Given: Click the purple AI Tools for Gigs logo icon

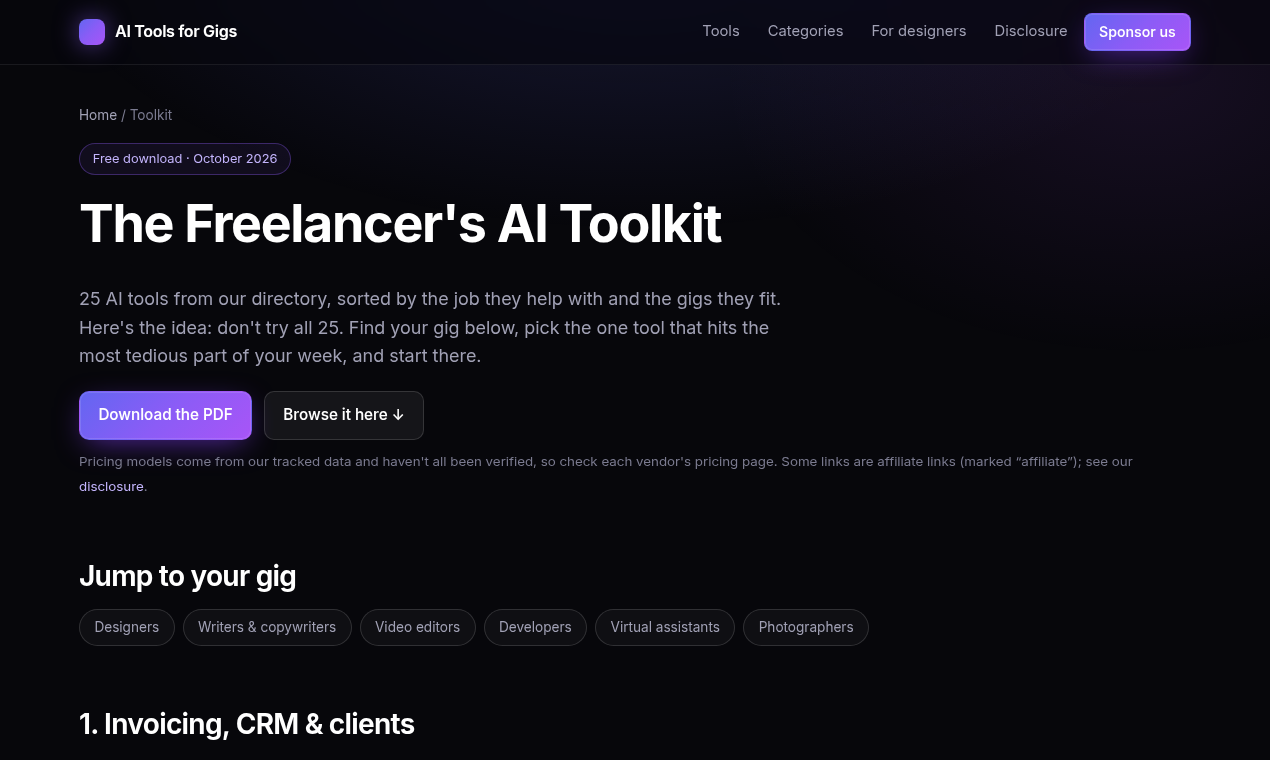Looking at the screenshot, I should tap(92, 32).
